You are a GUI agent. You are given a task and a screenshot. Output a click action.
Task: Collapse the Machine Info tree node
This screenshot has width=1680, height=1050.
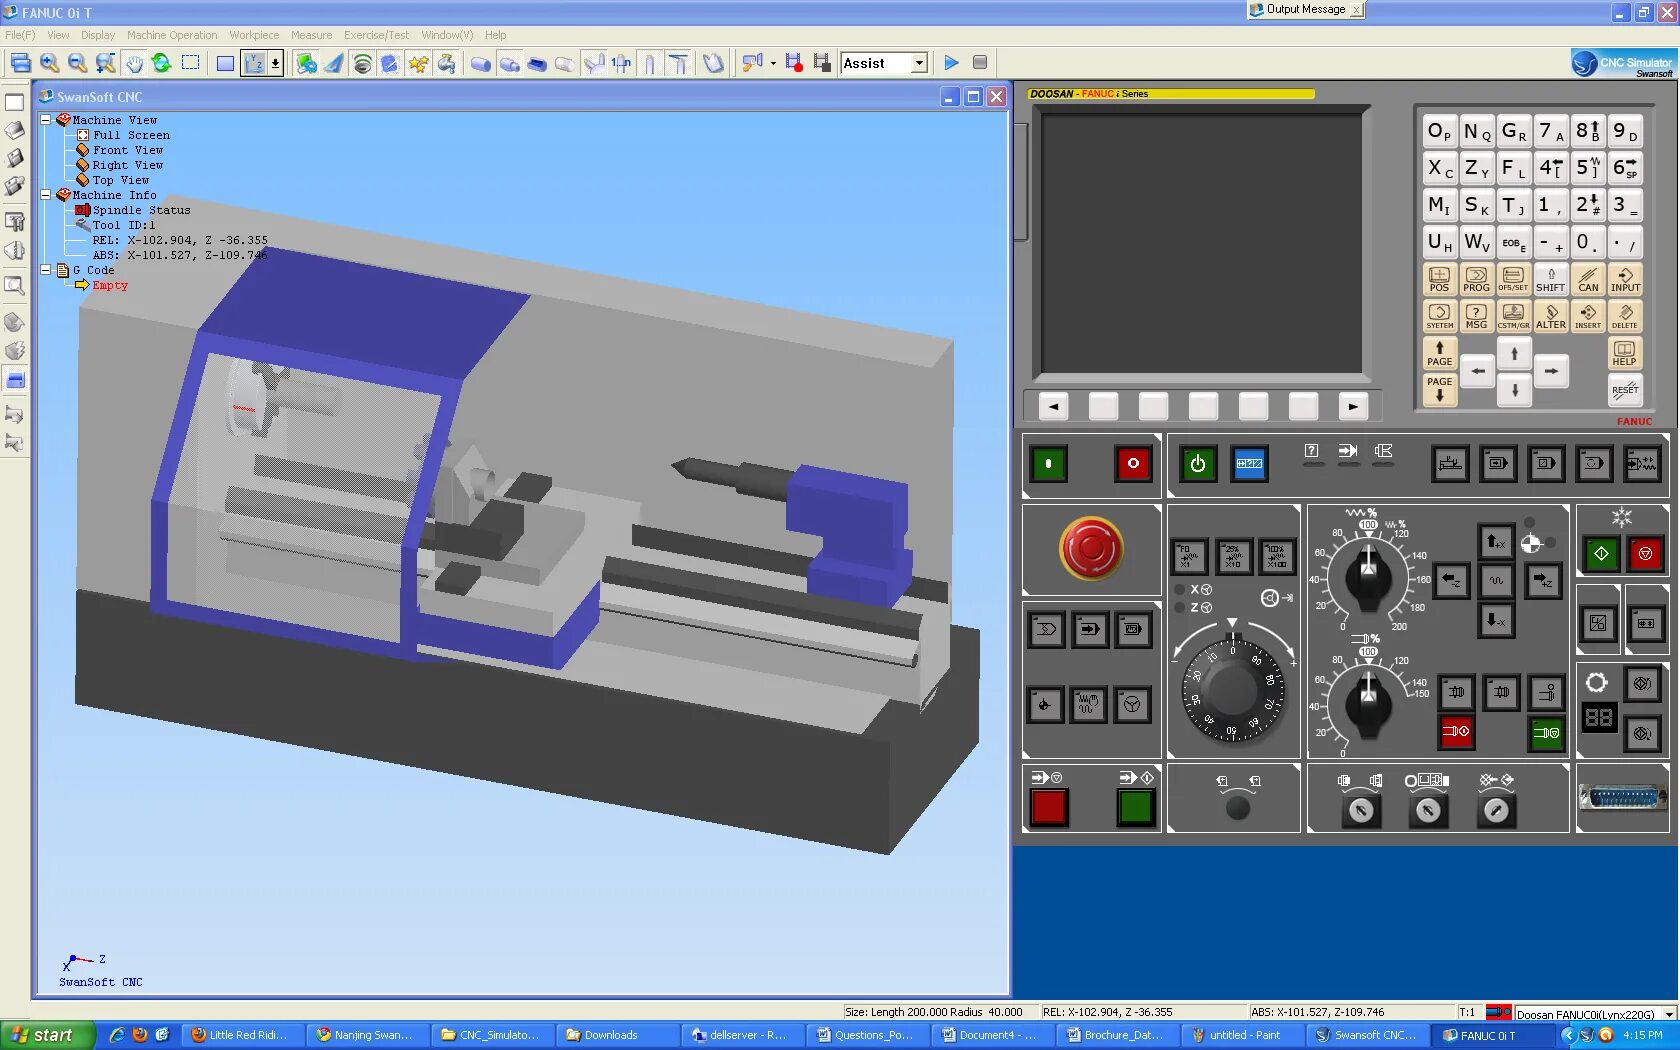(46, 194)
